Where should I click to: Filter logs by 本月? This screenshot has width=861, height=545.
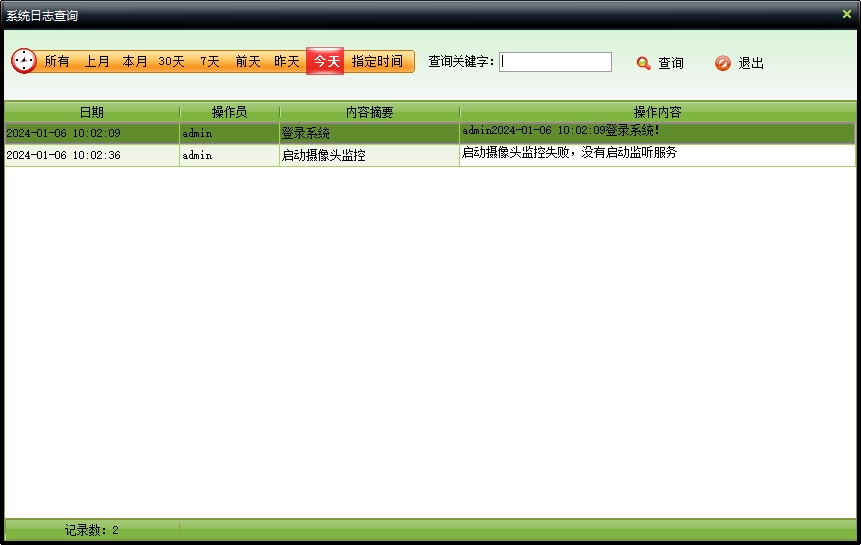pyautogui.click(x=135, y=62)
